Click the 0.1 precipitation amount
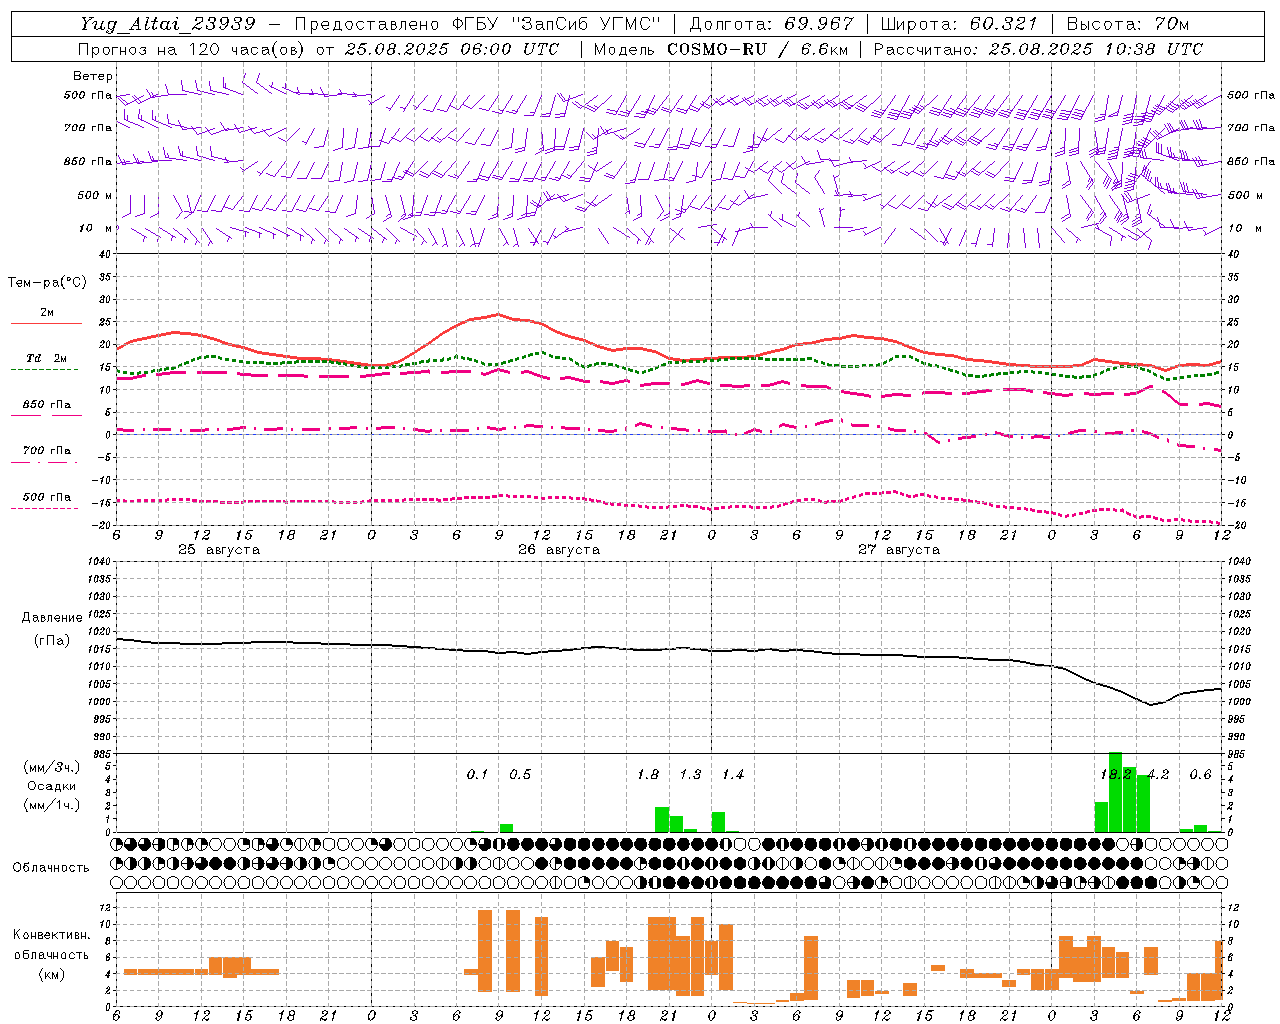Viewport: 1280px width, 1024px height. [x=478, y=775]
